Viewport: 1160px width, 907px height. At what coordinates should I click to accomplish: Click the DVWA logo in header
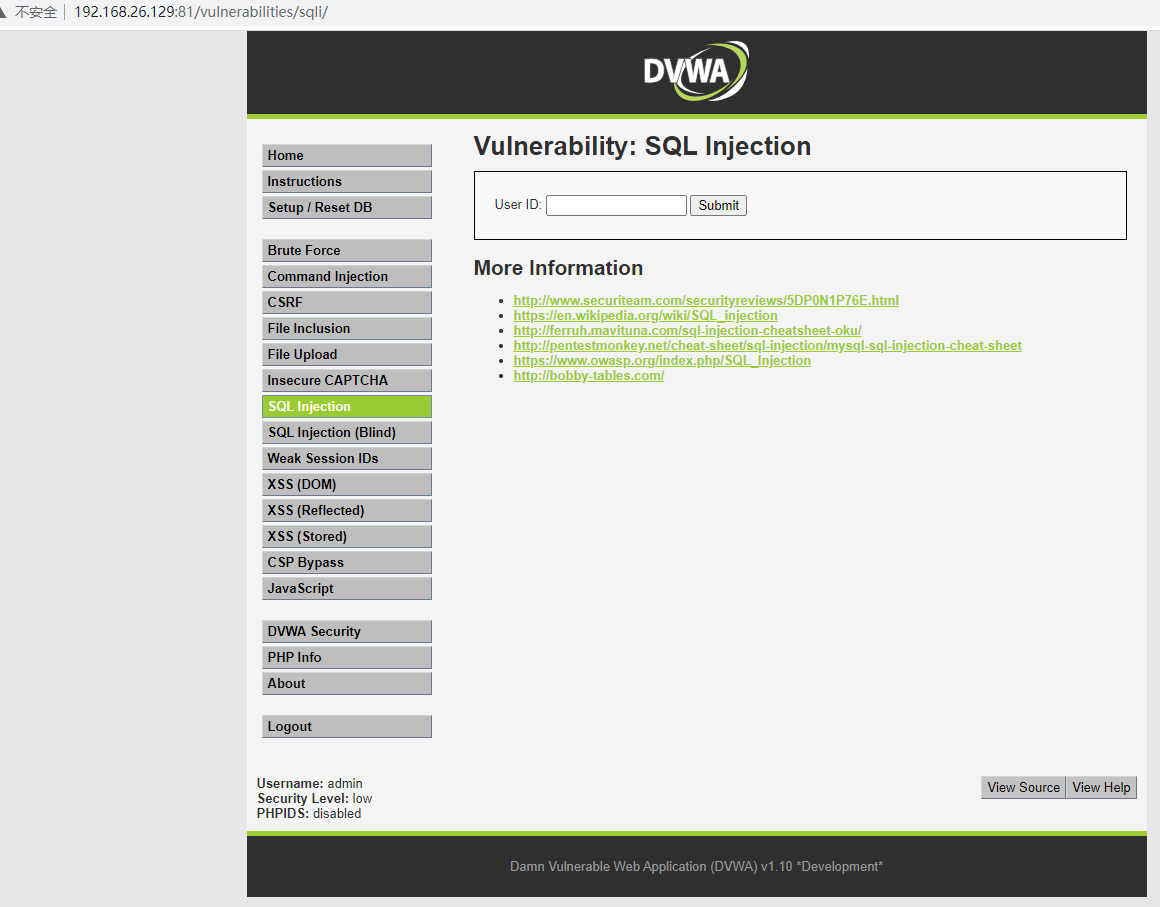[695, 71]
